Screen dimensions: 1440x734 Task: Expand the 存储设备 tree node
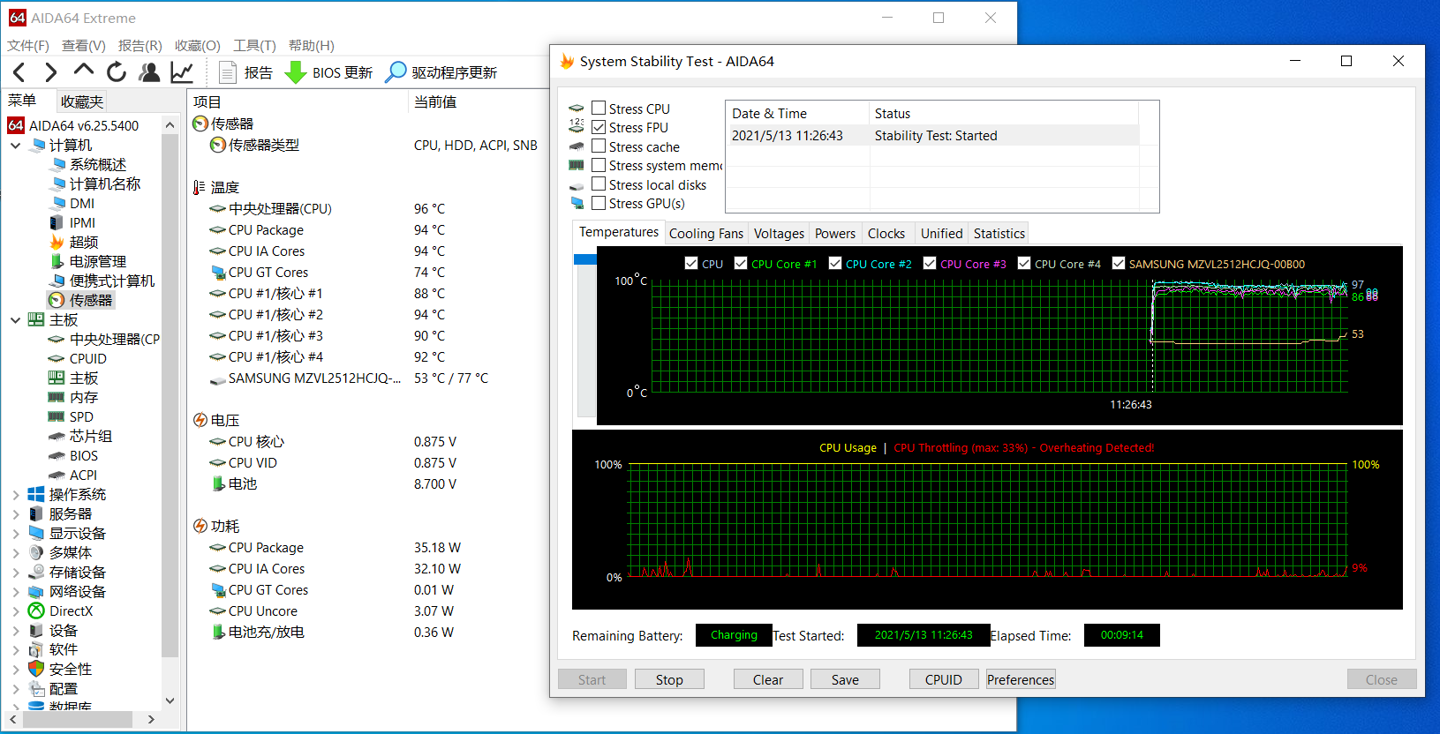coord(15,572)
